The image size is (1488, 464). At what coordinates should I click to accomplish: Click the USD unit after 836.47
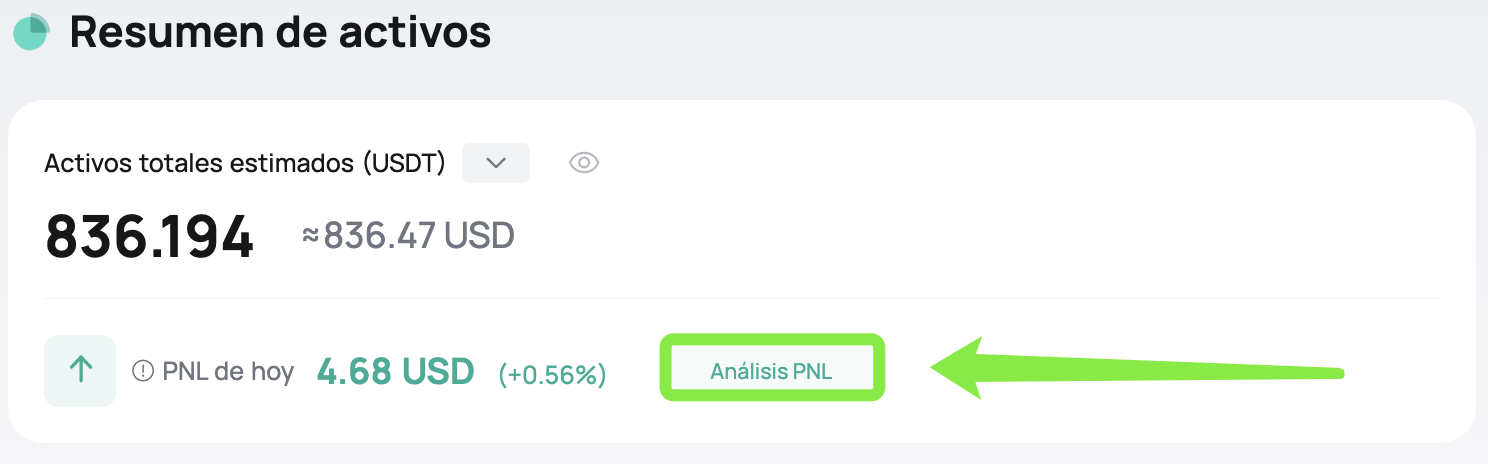click(479, 236)
